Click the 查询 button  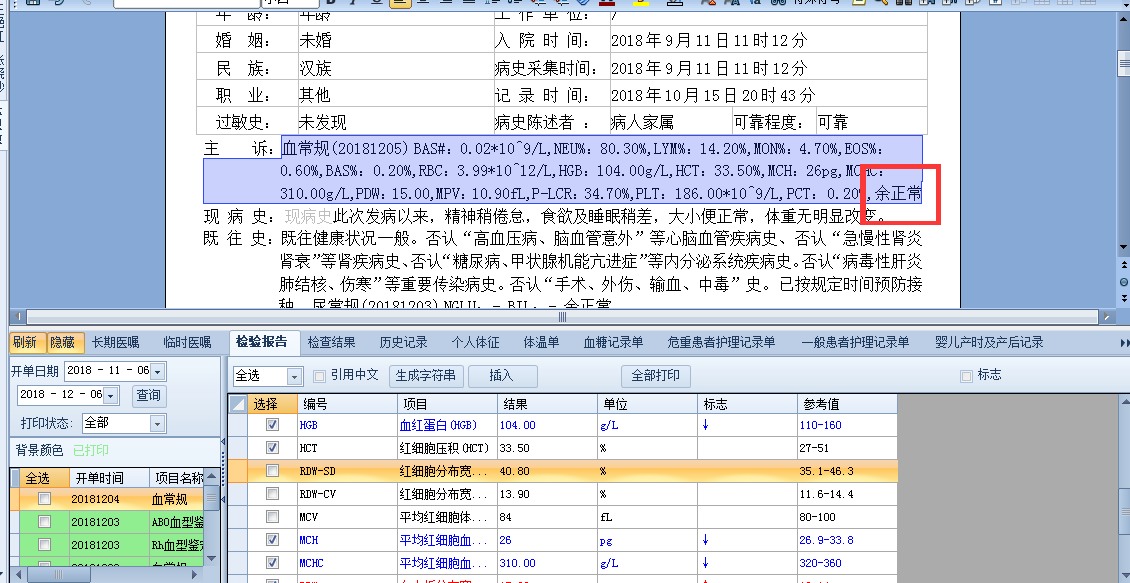tap(148, 396)
